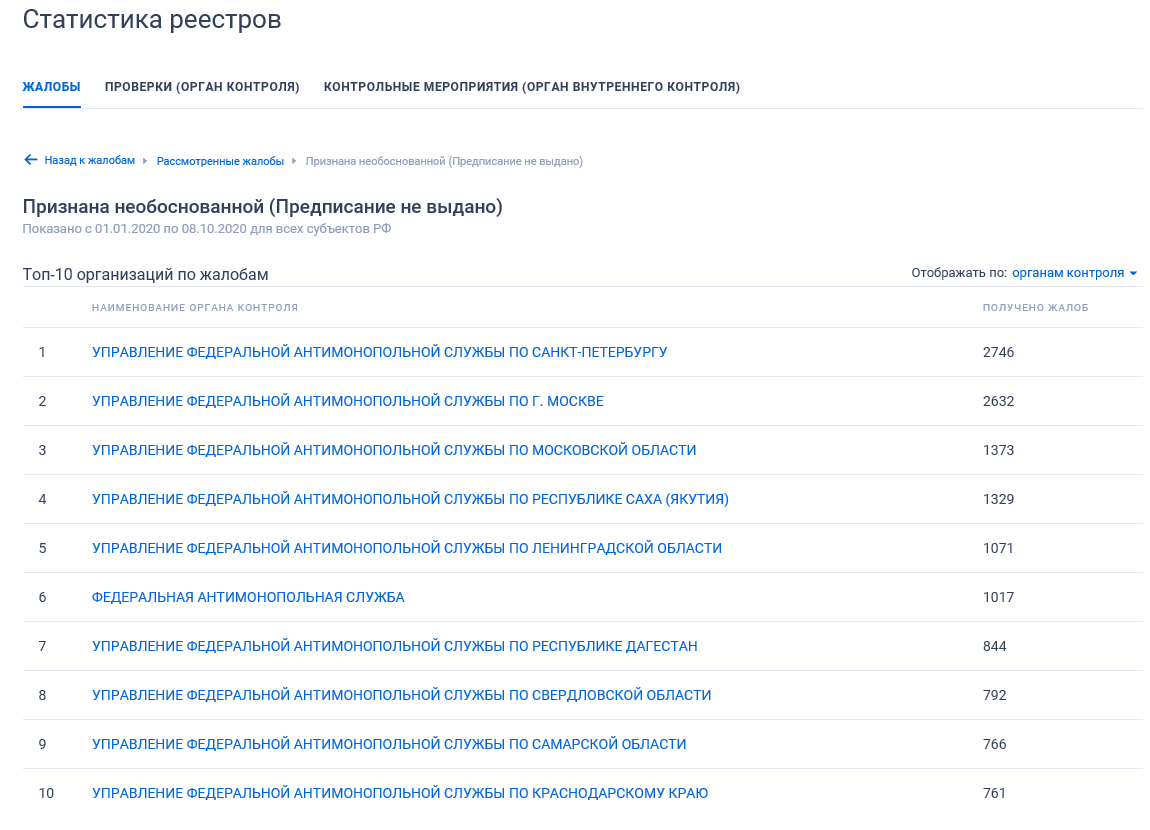Image resolution: width=1150 pixels, height=830 pixels.
Task: Click the 'Статистика реестров' page title
Action: coord(152,19)
